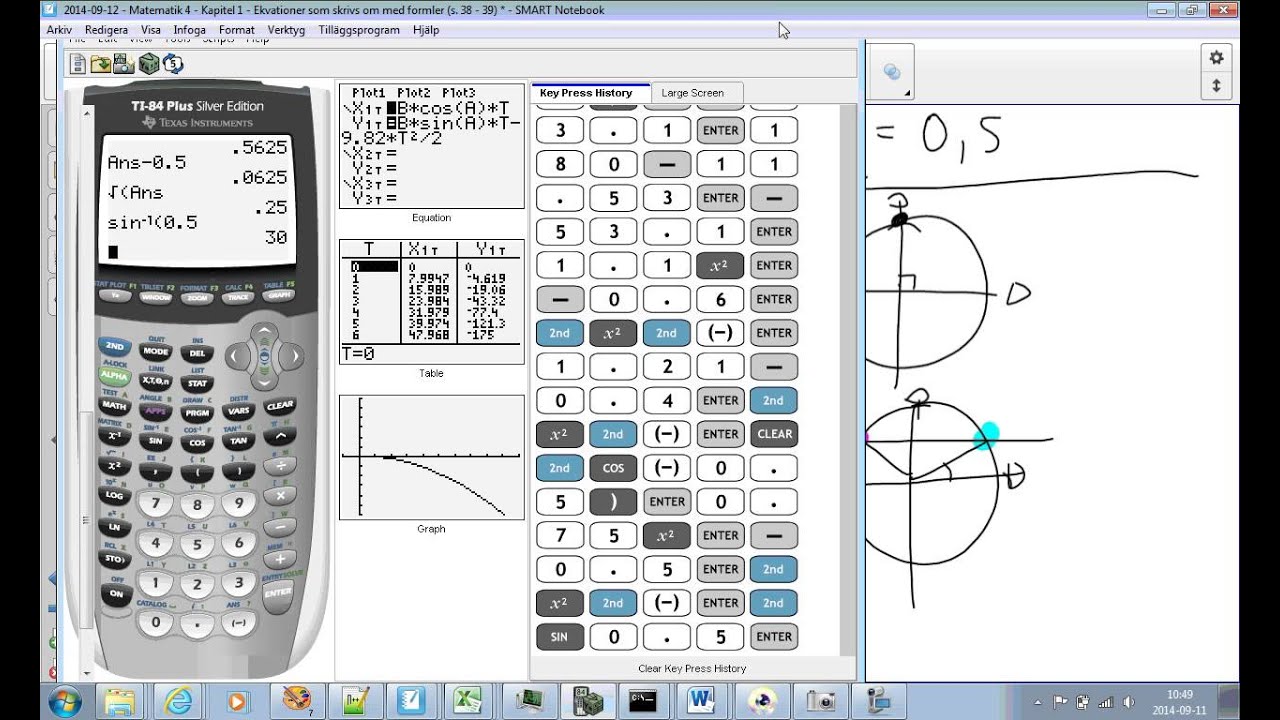Click the negative (−) key on calculator keypad
The height and width of the screenshot is (720, 1280).
(x=238, y=622)
